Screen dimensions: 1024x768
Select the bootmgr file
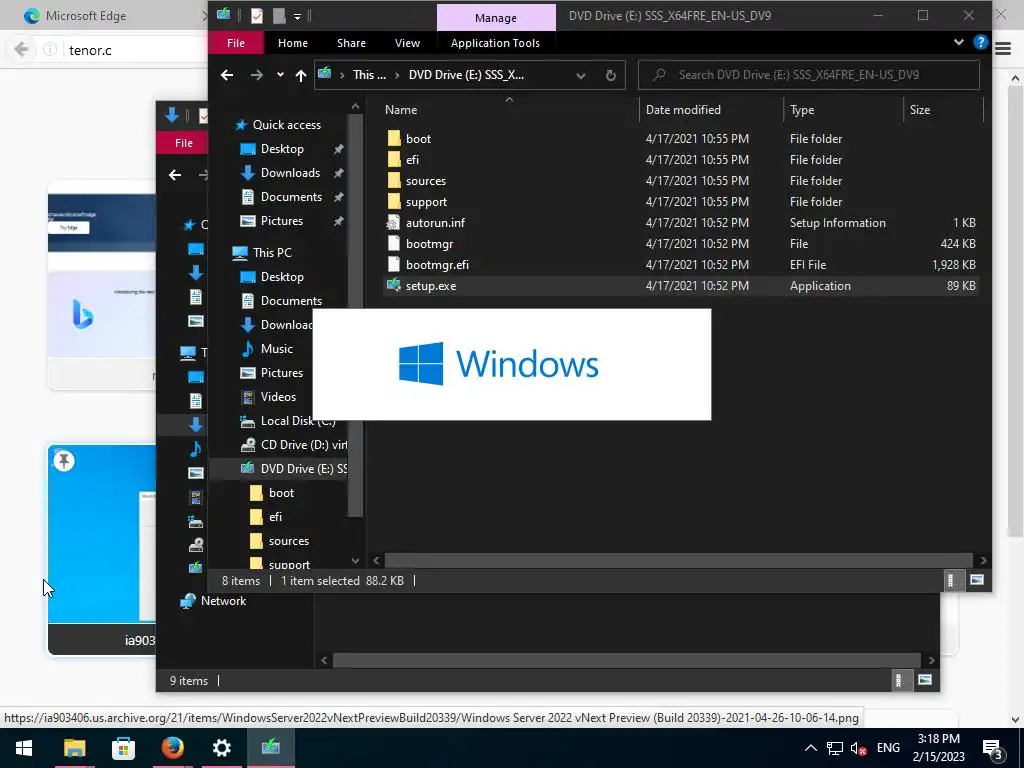tap(429, 244)
